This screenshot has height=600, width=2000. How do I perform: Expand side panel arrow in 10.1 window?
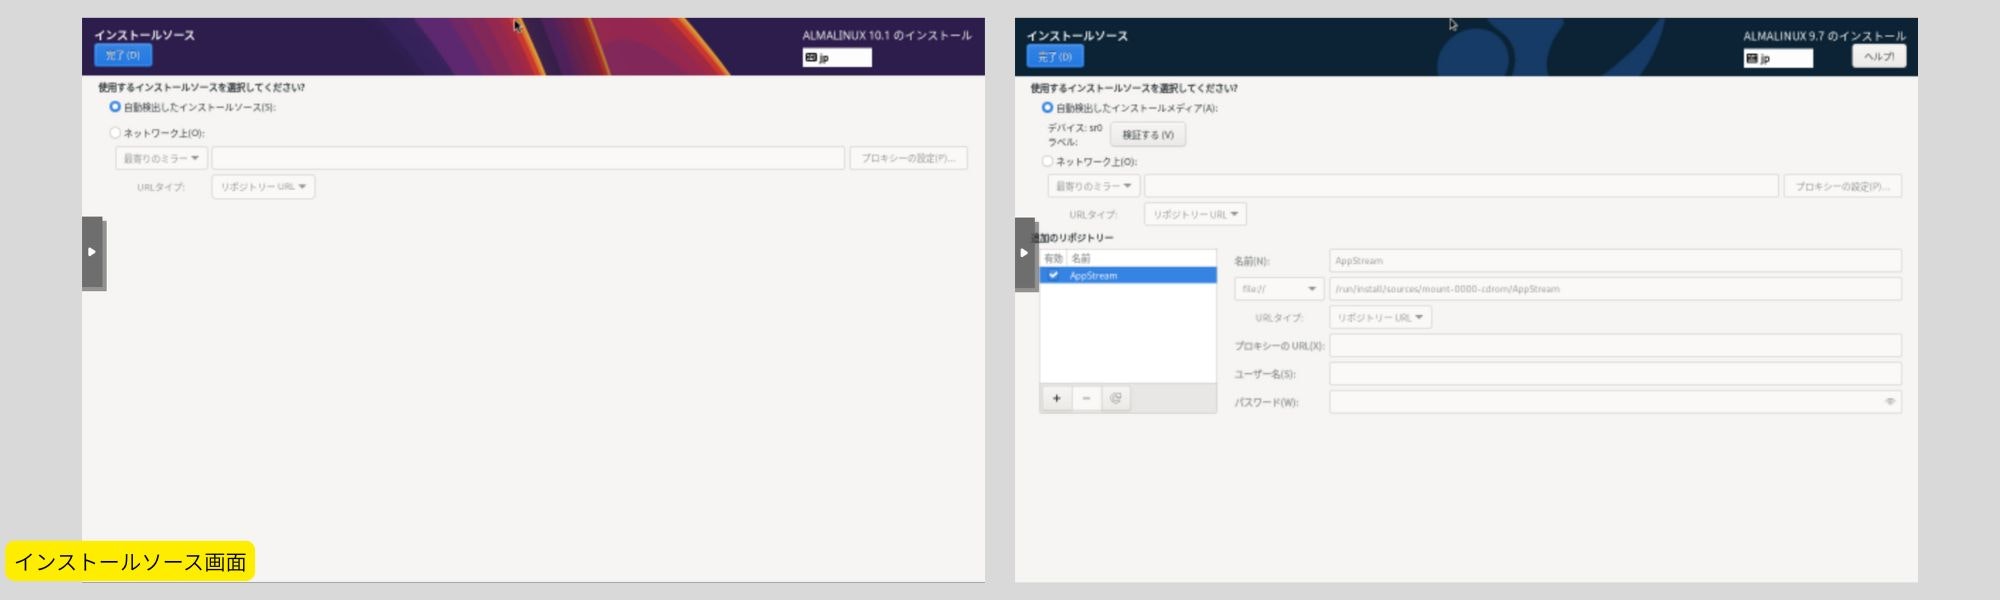92,252
